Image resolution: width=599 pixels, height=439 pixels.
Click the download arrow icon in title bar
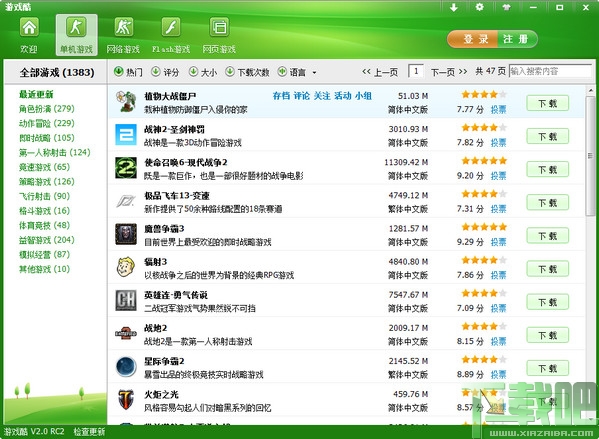453,7
